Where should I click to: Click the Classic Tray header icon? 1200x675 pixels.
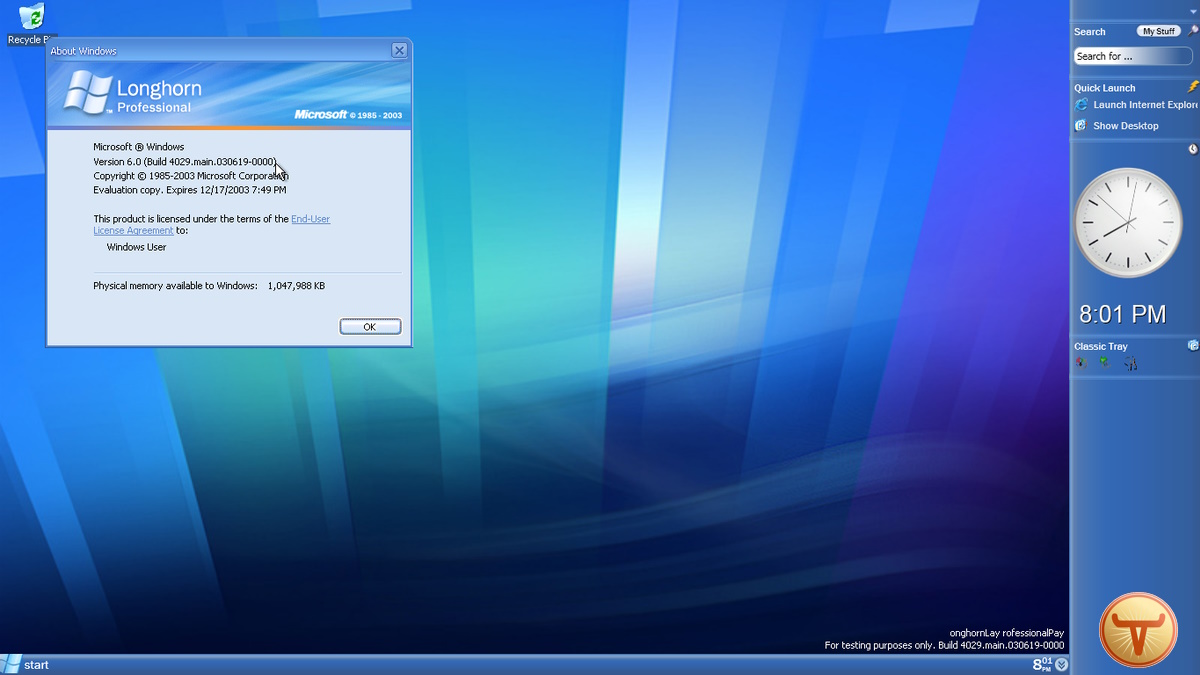[1193, 345]
